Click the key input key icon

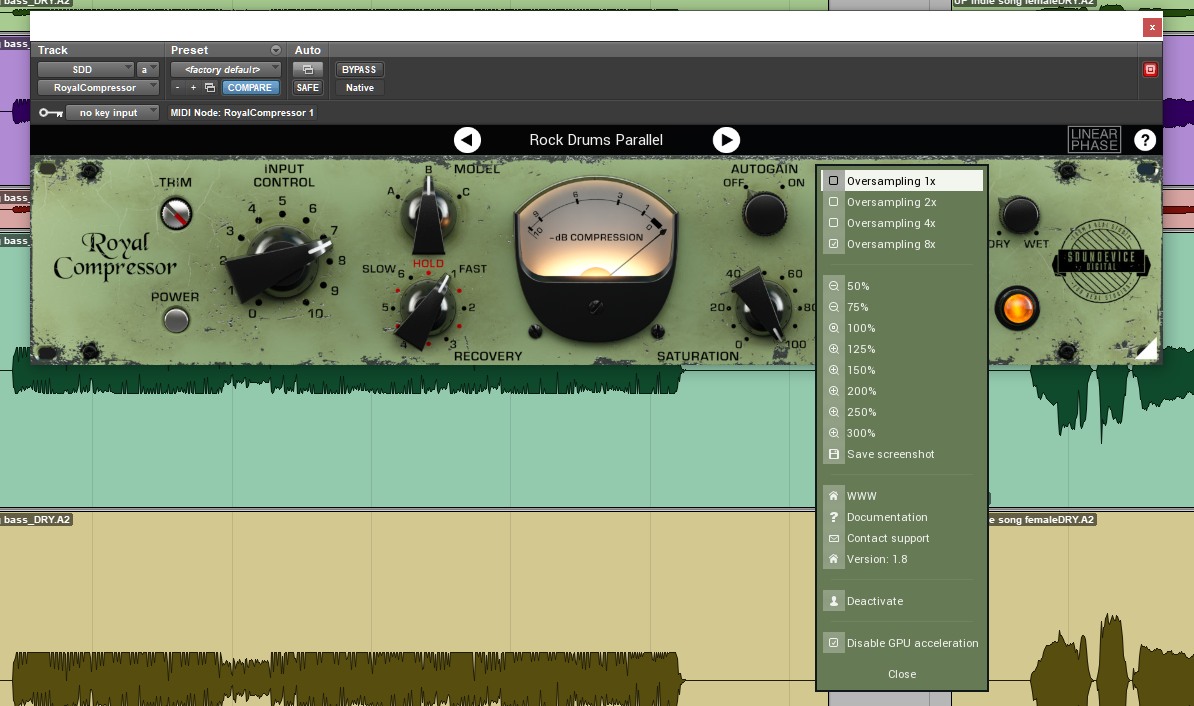tap(51, 113)
